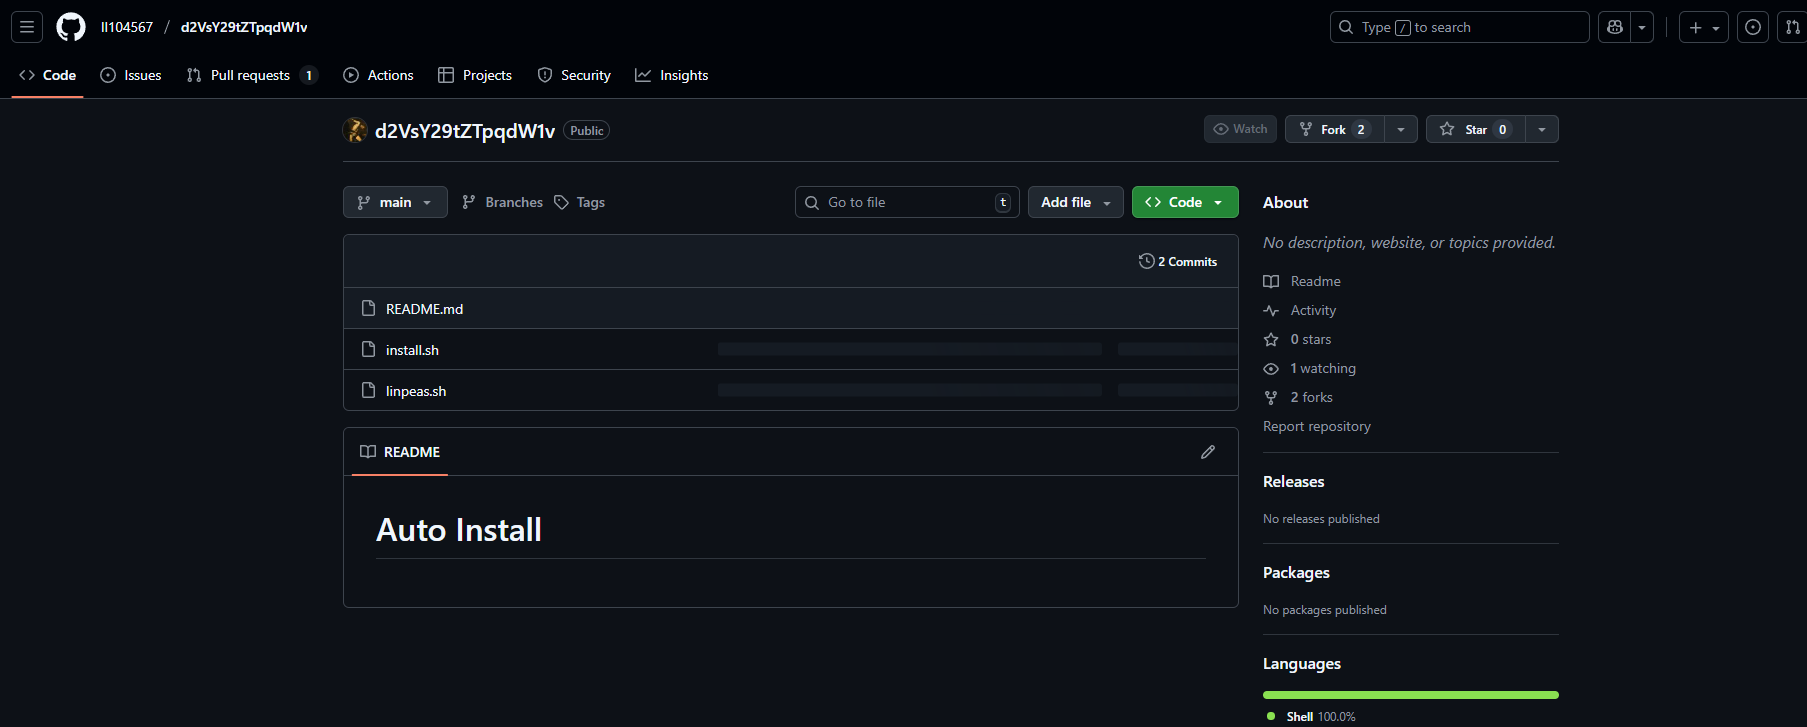The image size is (1807, 727).
Task: Open the Copilot chat icon
Action: point(1615,27)
